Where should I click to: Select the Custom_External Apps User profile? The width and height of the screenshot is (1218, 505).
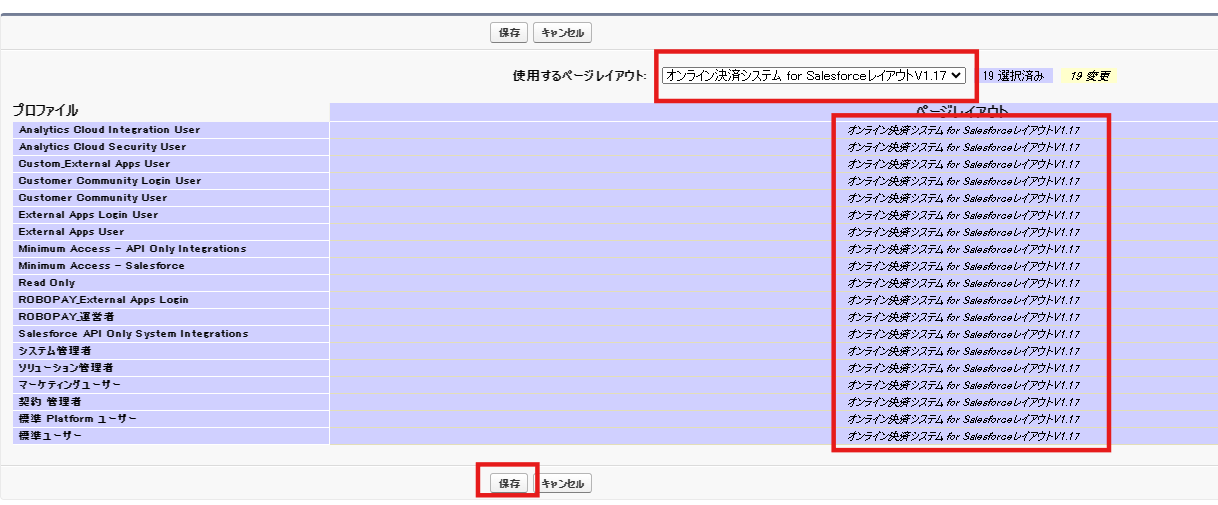pos(94,164)
